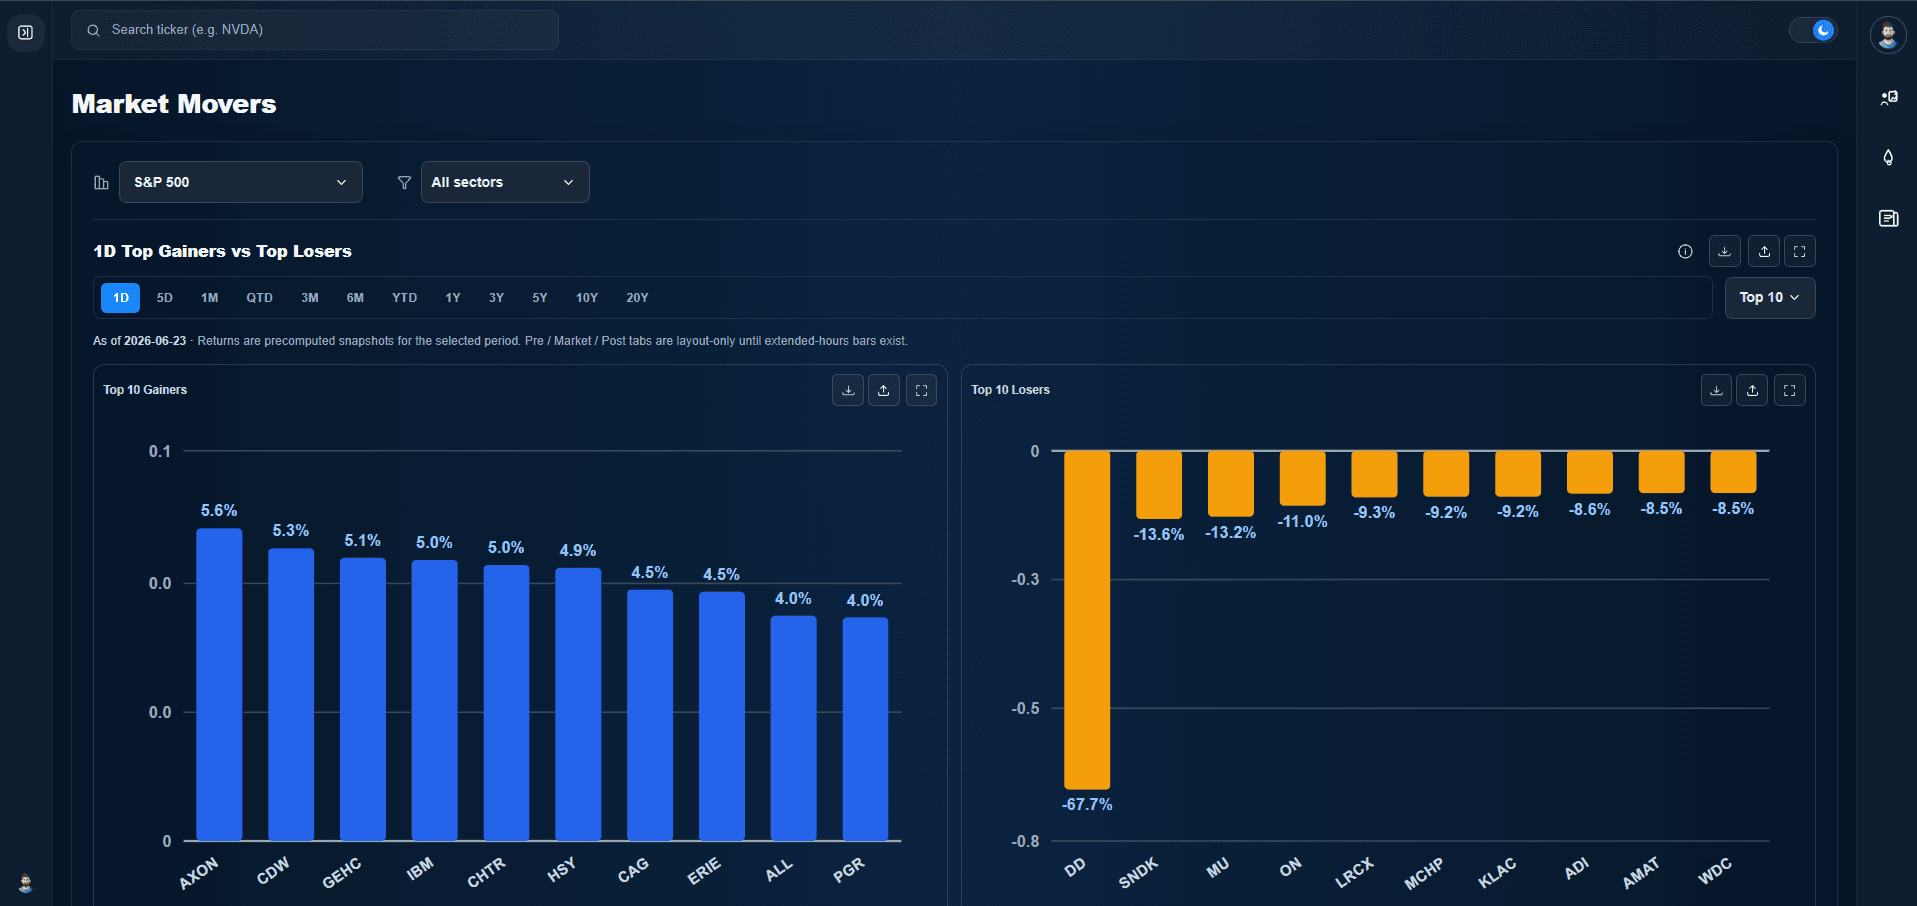Open the assistant chat icon in right sidebar
The height and width of the screenshot is (906, 1917).
1888,98
